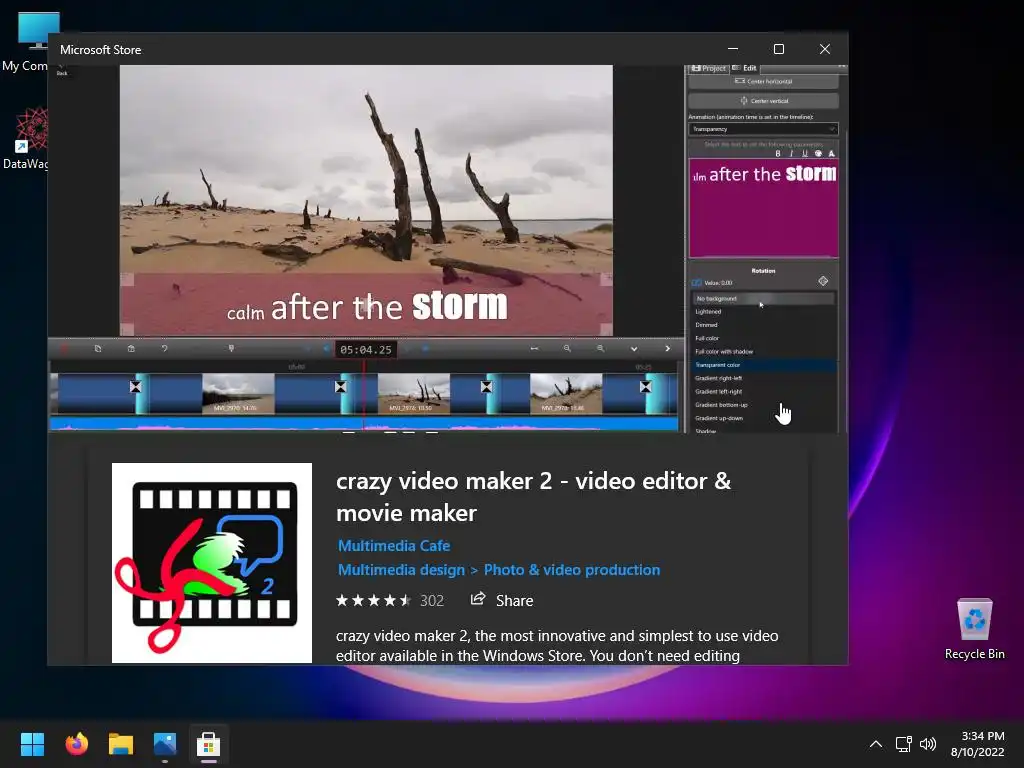1024x768 pixels.
Task: Click the 05:04.25 timecode display
Action: (366, 350)
